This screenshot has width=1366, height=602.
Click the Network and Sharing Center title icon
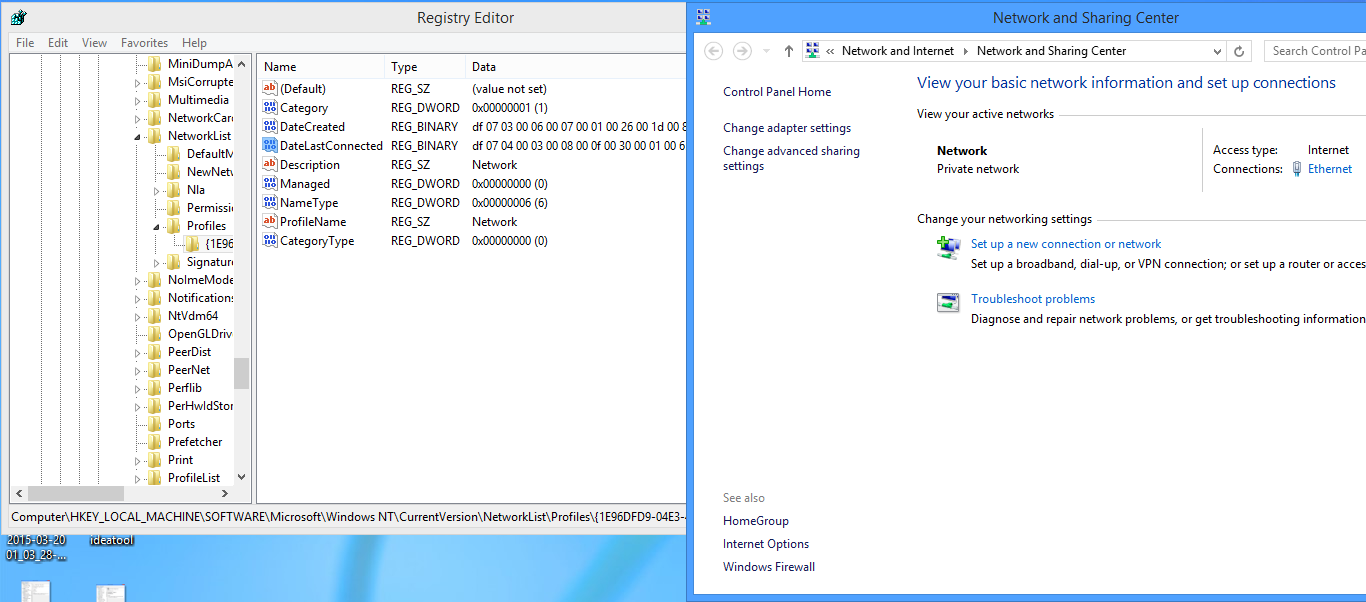(704, 18)
